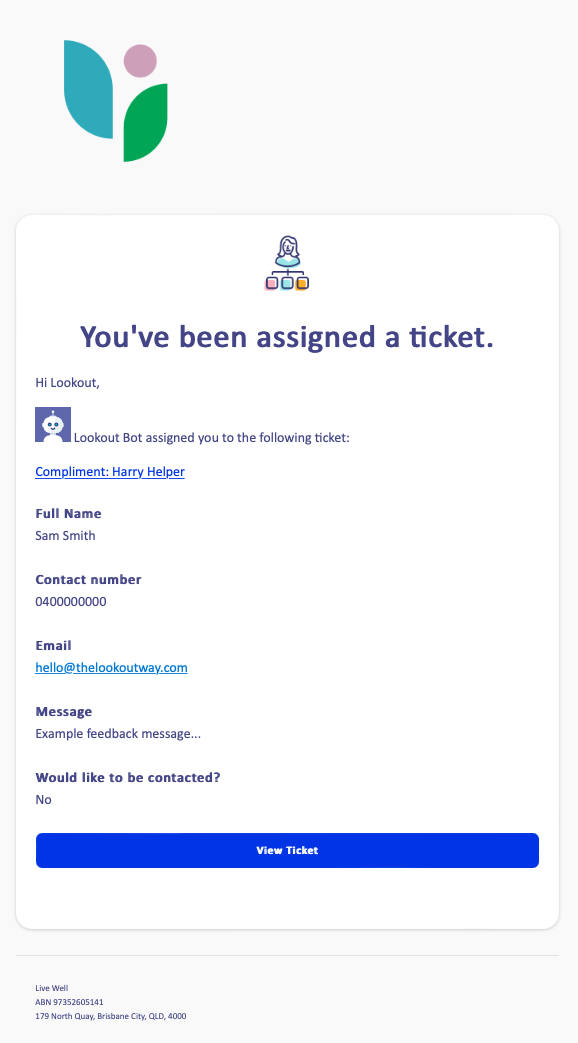Click the teal leaf shape of logo
The width and height of the screenshot is (578, 1043).
(88, 89)
